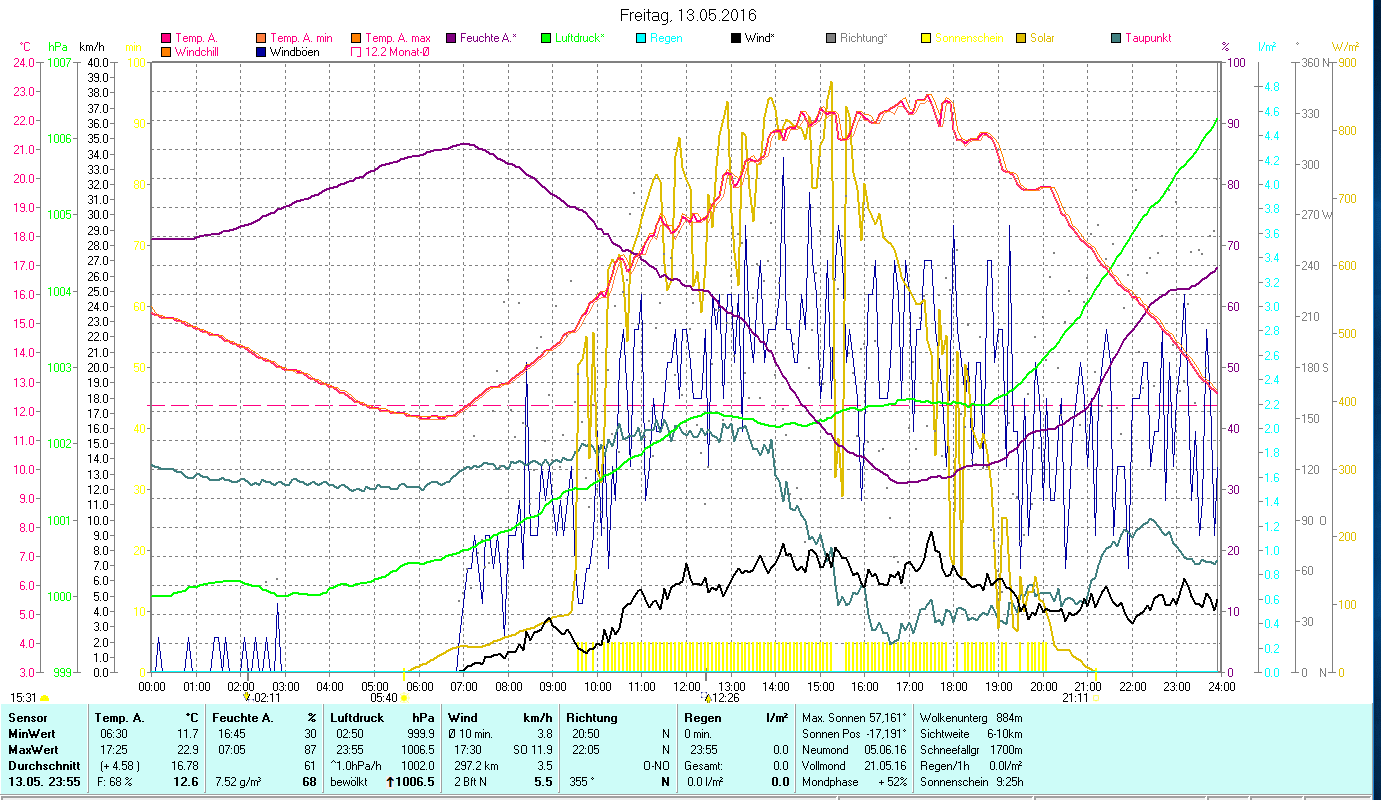Screen dimensions: 1381x800
Task: Click the yellow Sonnenschein legend square
Action: [x=926, y=38]
